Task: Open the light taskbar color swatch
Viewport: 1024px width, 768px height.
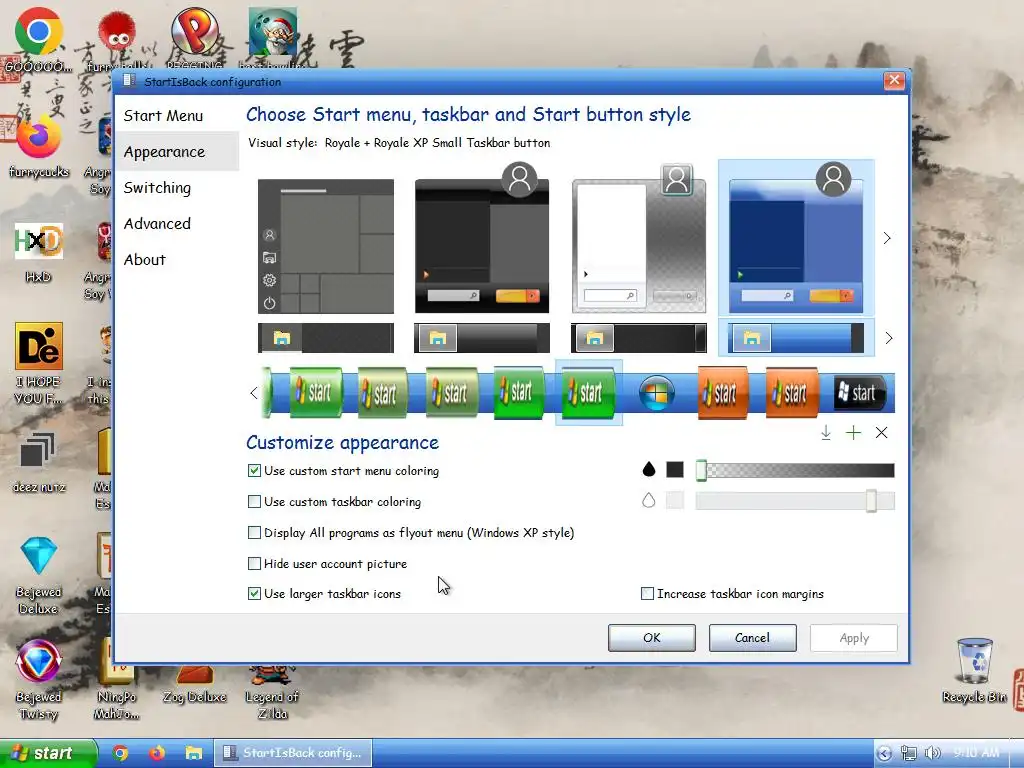Action: (x=675, y=500)
